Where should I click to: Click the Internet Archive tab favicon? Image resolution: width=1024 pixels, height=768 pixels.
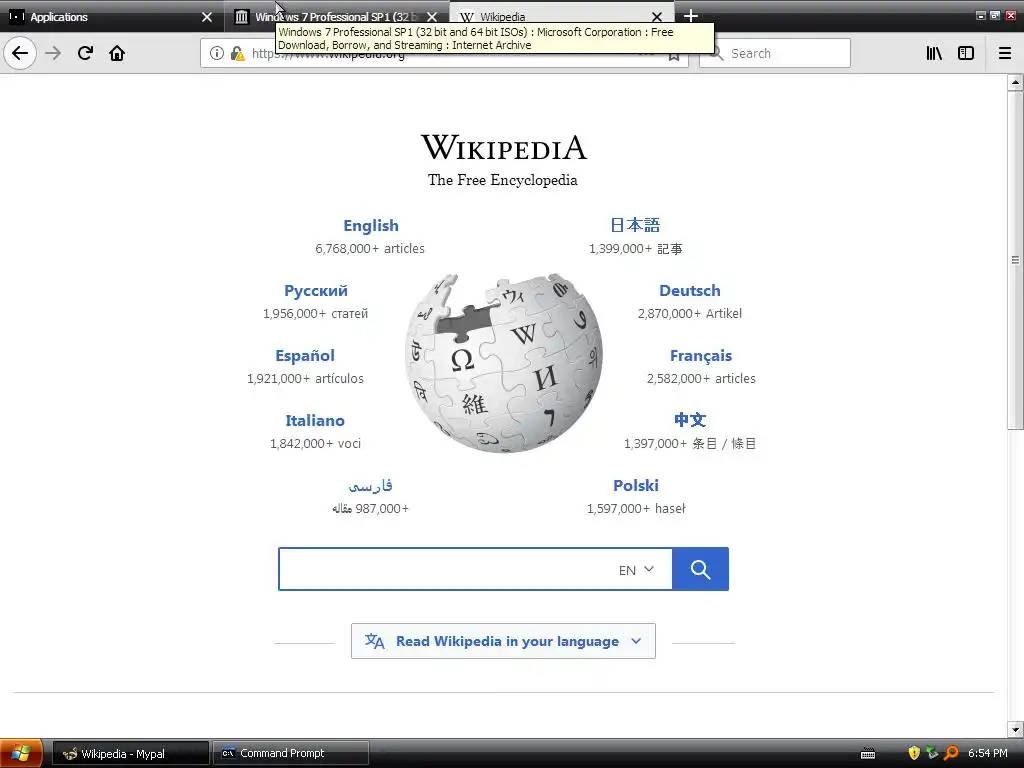(242, 16)
